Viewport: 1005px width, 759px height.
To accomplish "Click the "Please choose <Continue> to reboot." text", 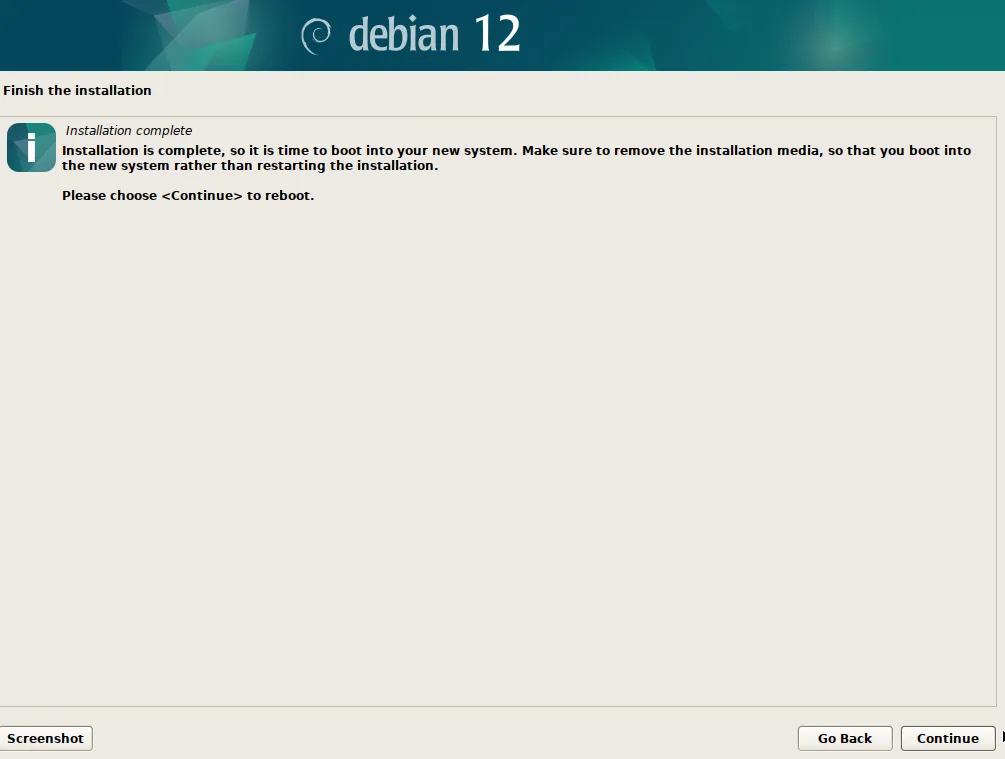I will pyautogui.click(x=188, y=196).
